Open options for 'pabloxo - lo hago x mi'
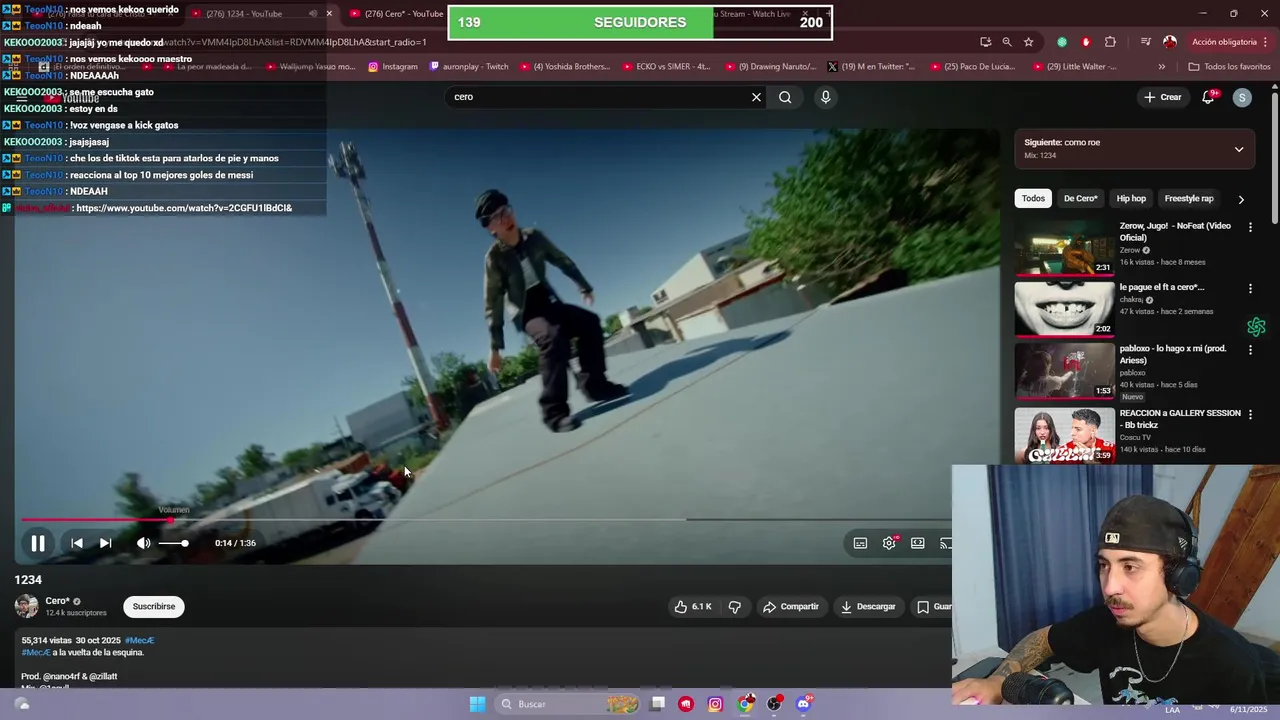The height and width of the screenshot is (720, 1280). [1250, 350]
